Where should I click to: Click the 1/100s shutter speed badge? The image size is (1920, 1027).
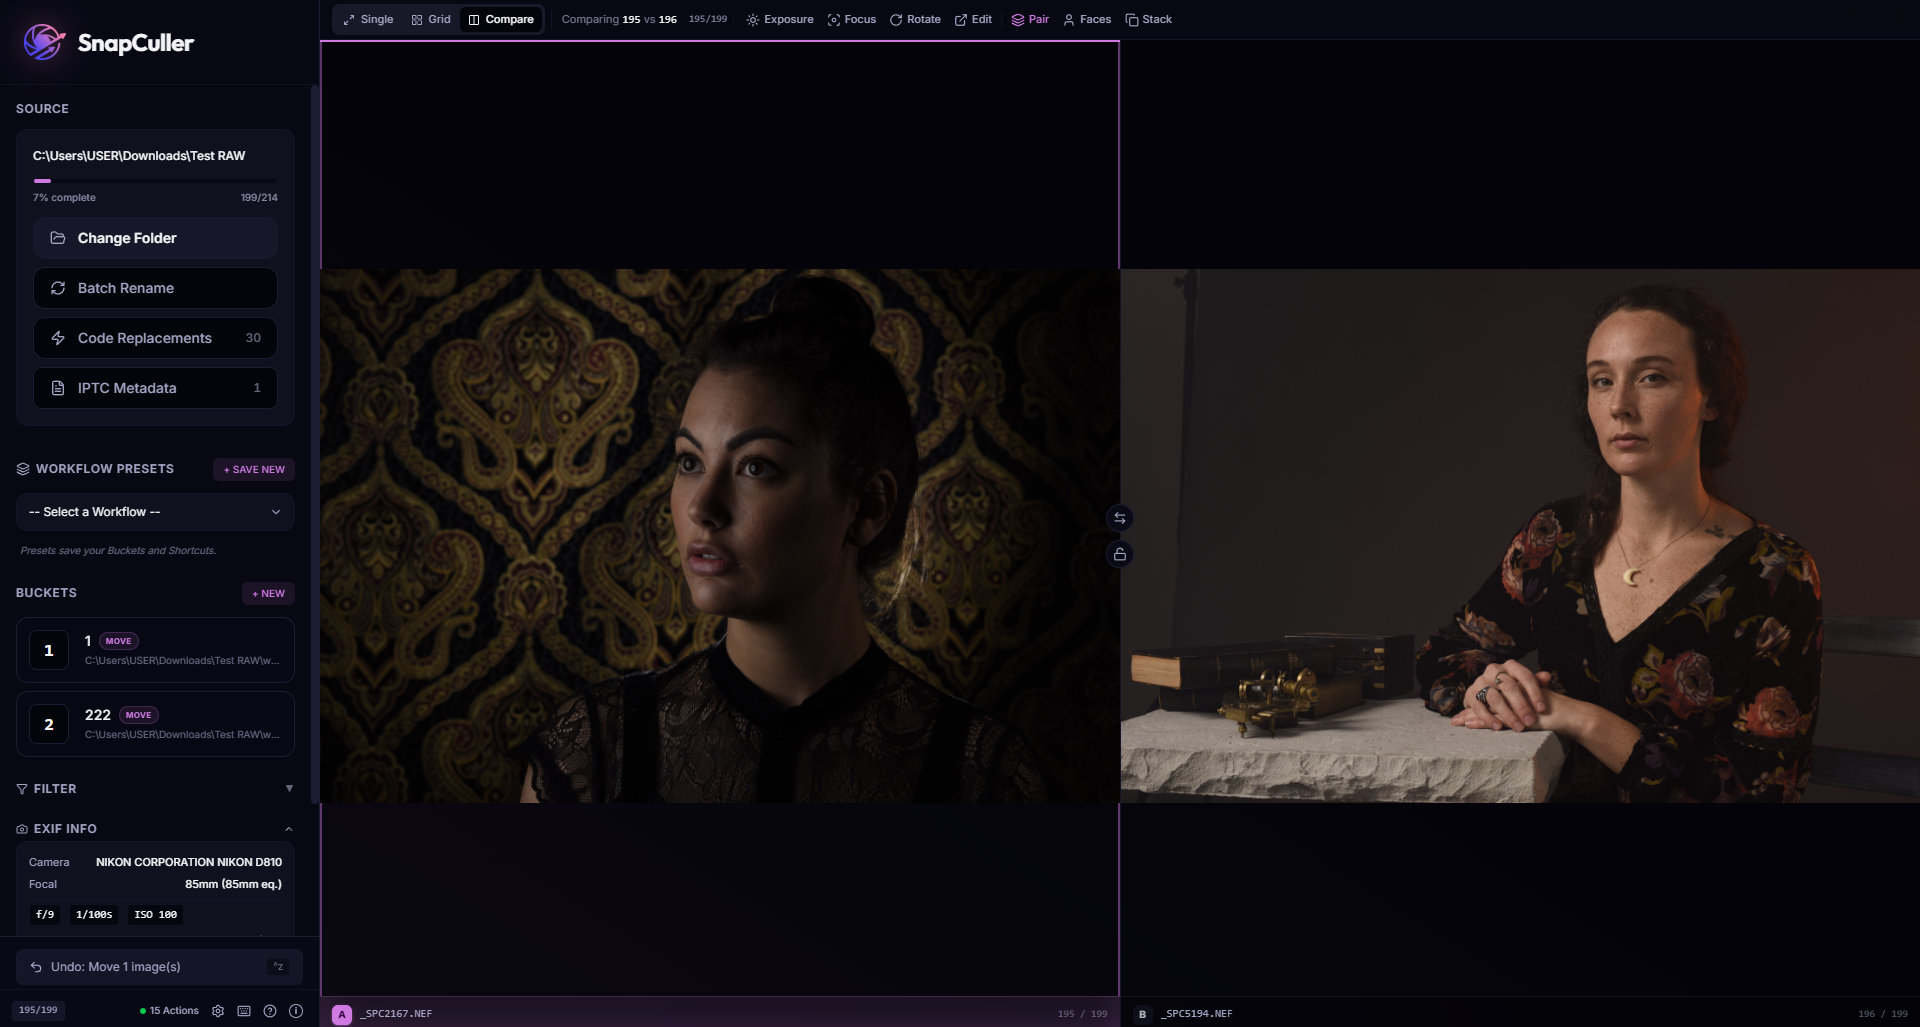tap(94, 915)
